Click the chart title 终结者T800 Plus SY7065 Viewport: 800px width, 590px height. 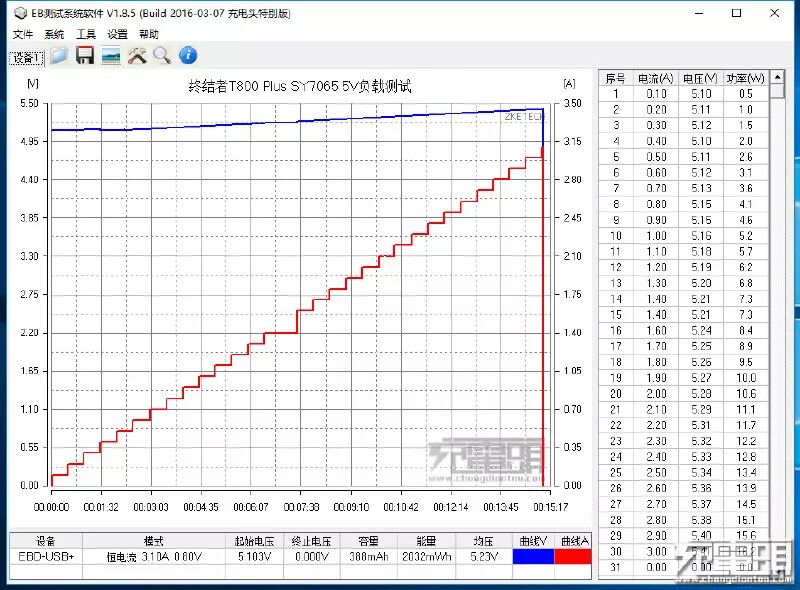click(x=299, y=86)
